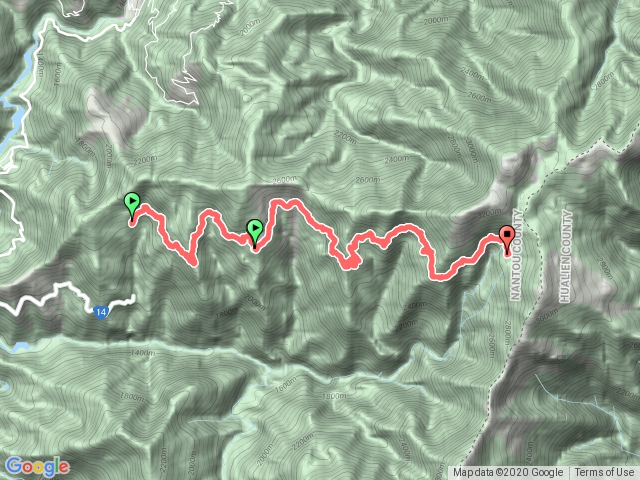Open the Terms of Use link

604,472
